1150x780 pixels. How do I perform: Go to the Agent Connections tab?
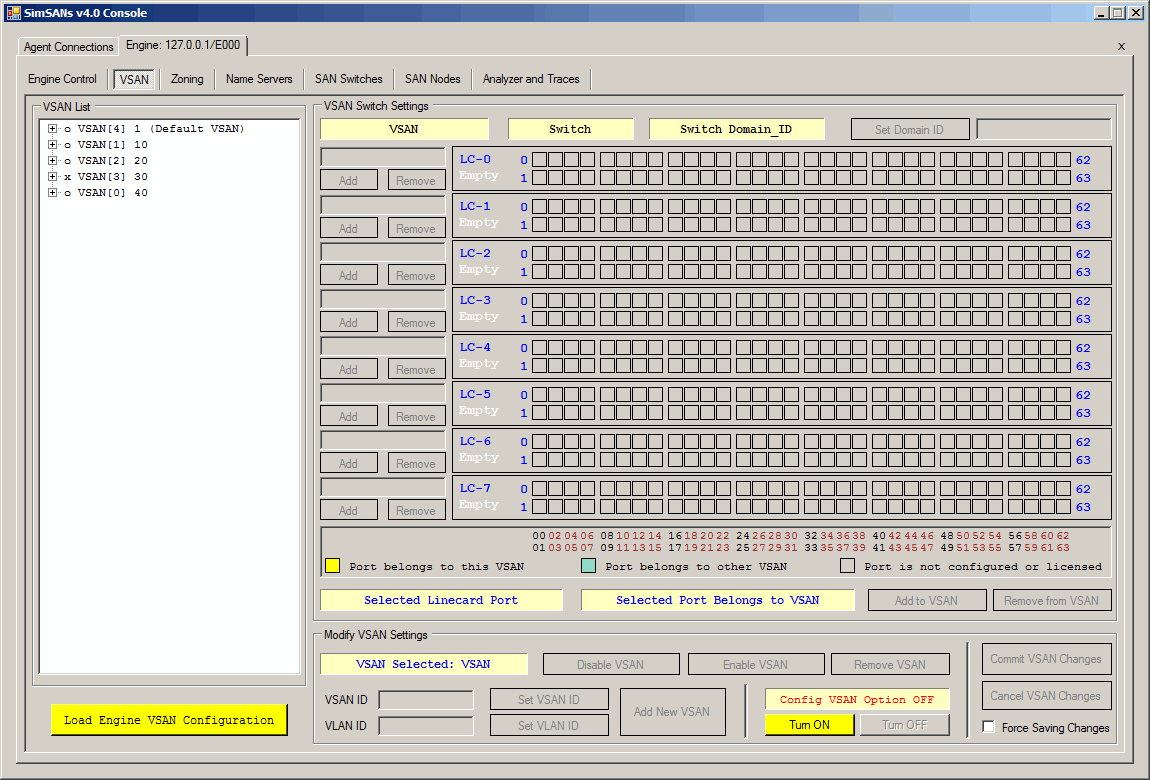(x=69, y=47)
